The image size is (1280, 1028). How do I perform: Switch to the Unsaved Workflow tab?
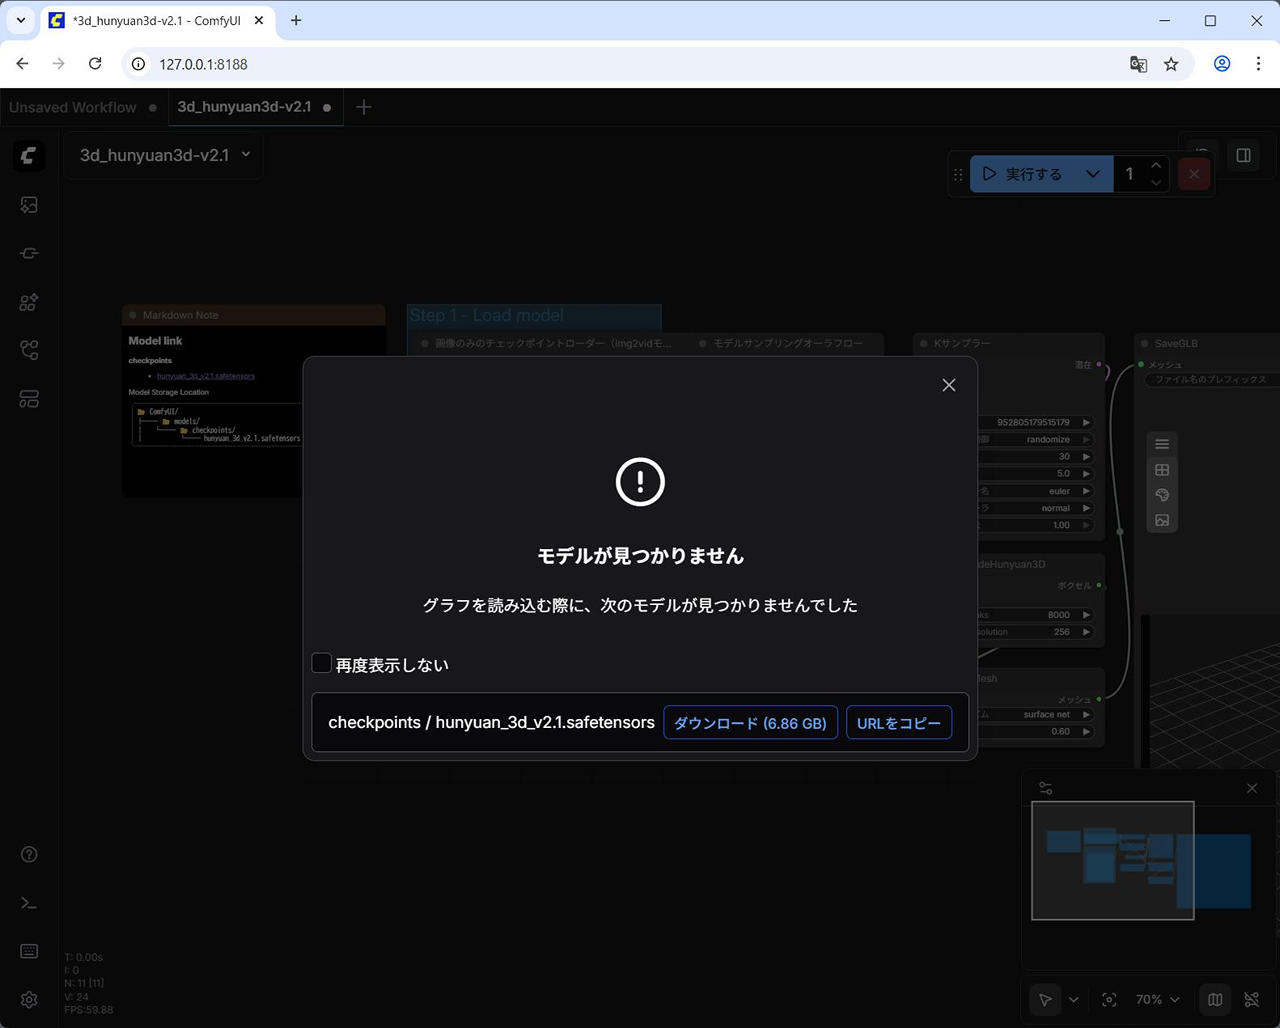tap(73, 107)
